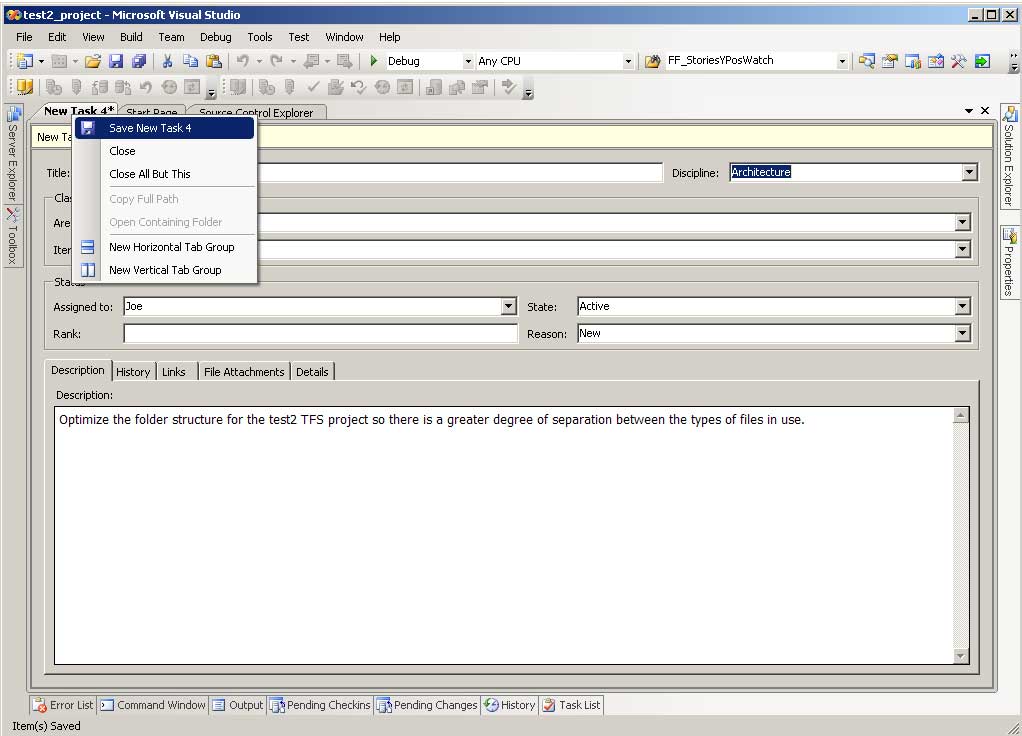Select New Vertical Tab Group

(x=164, y=270)
